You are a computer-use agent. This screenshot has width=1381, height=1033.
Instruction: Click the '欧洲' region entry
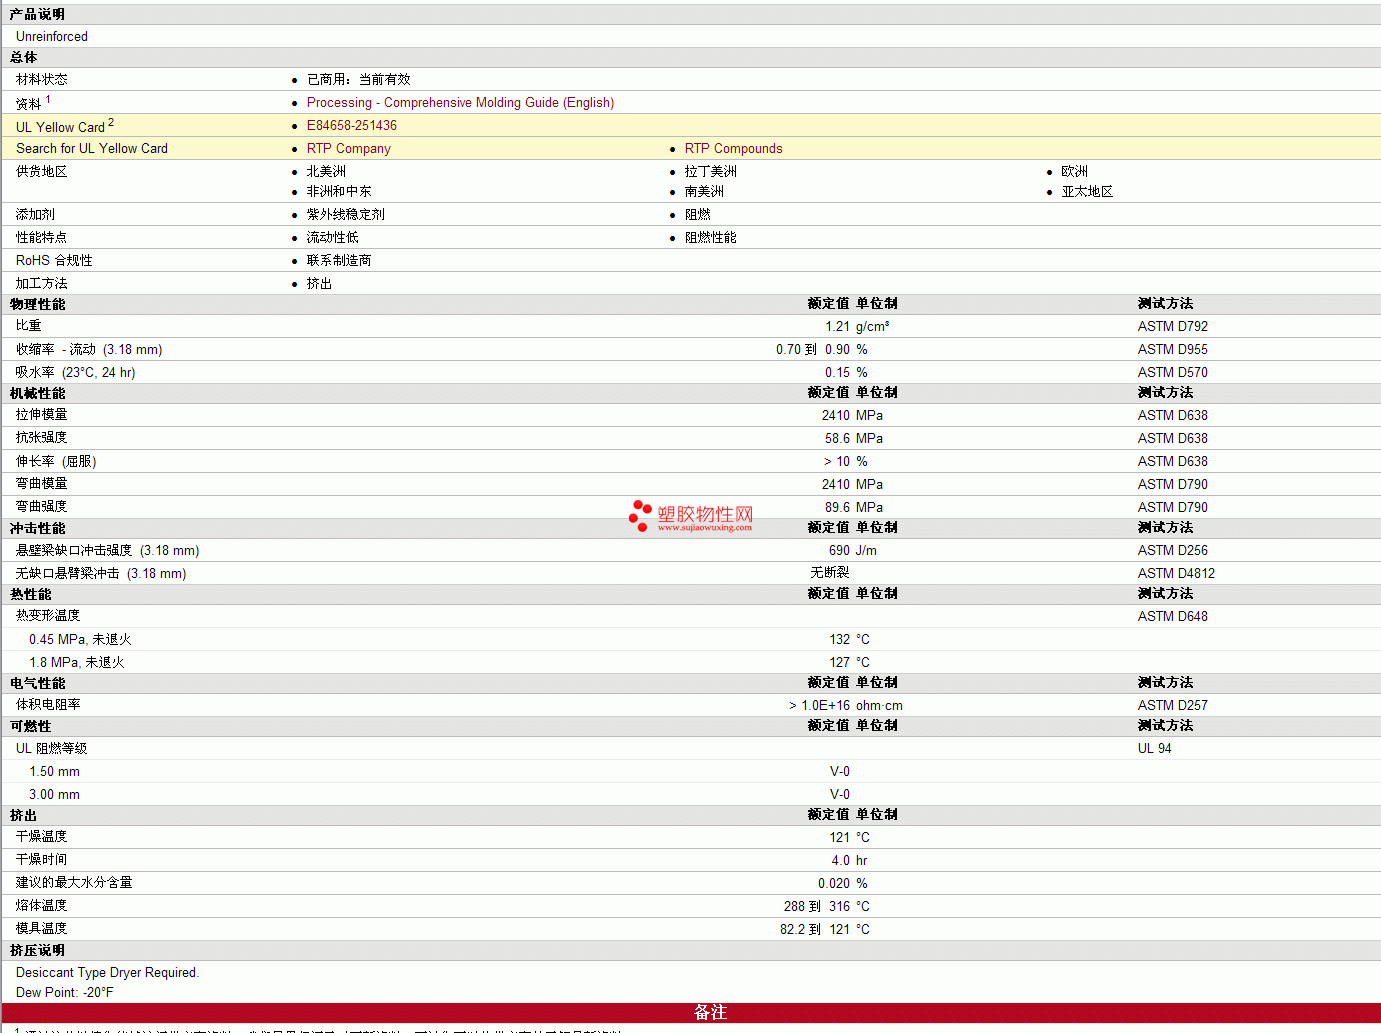(x=1075, y=172)
